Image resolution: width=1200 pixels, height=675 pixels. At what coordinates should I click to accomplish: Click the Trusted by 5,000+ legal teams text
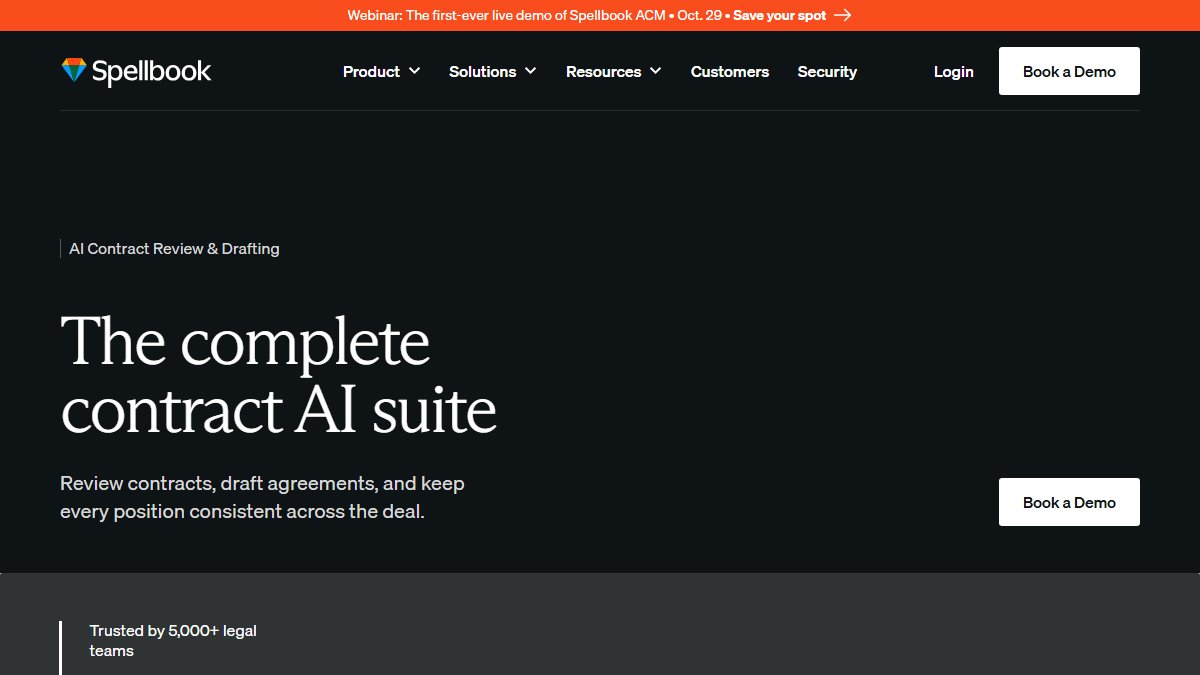(173, 641)
